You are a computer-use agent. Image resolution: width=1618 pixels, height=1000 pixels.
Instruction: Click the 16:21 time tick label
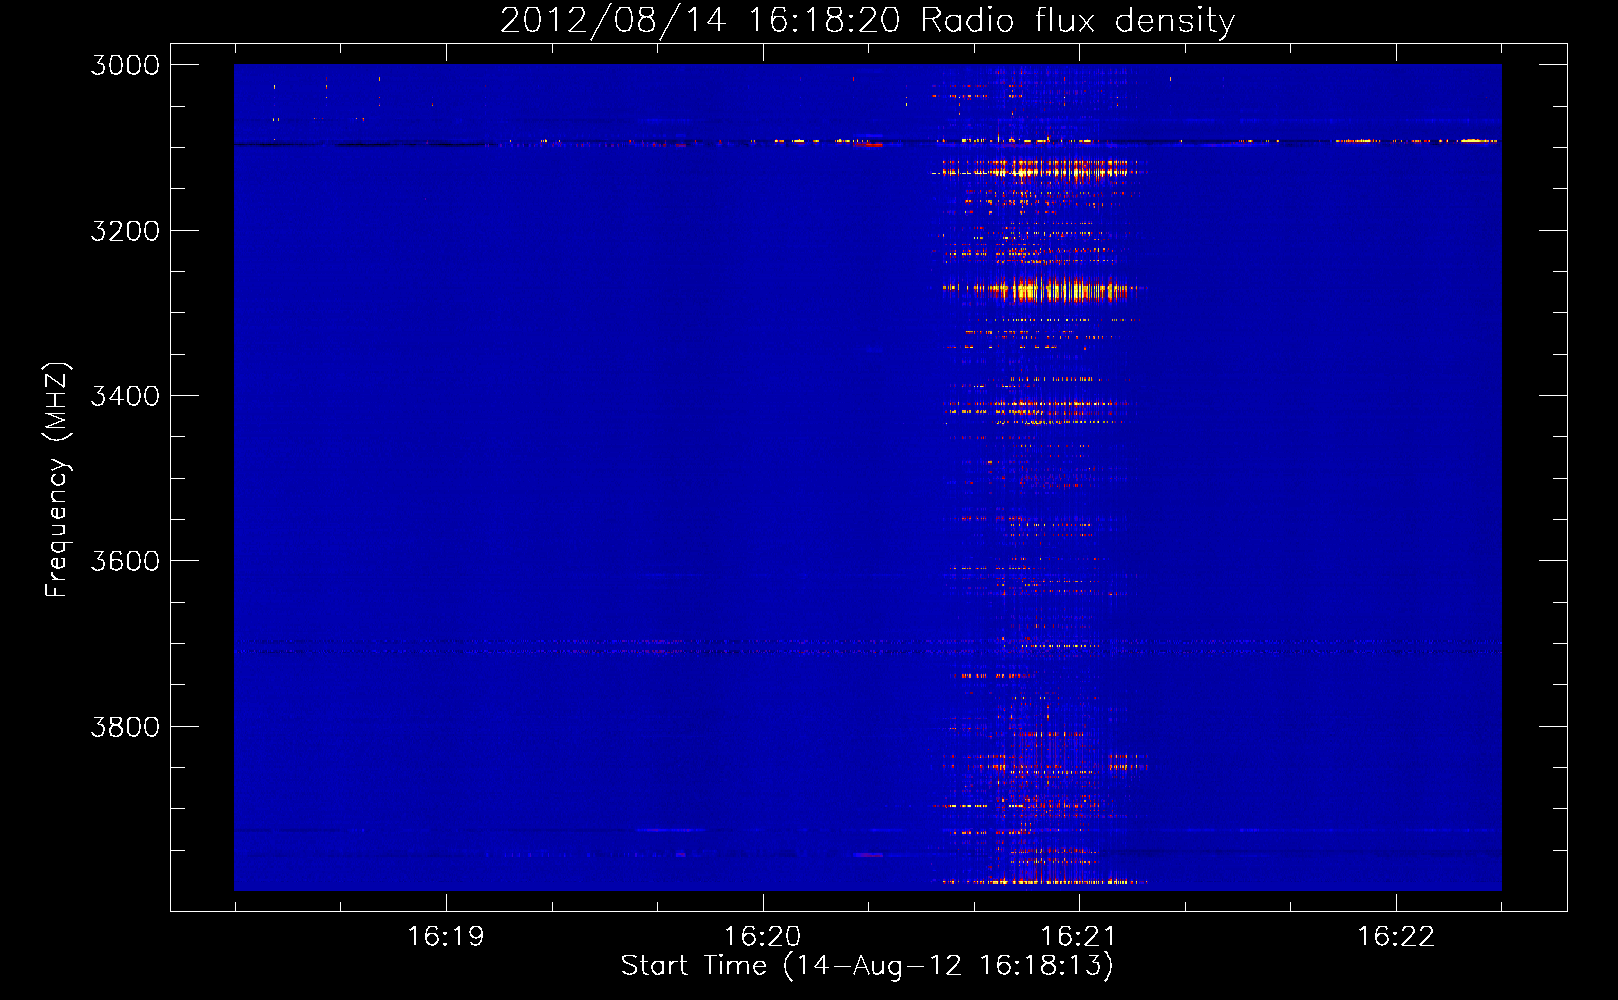pos(1078,936)
